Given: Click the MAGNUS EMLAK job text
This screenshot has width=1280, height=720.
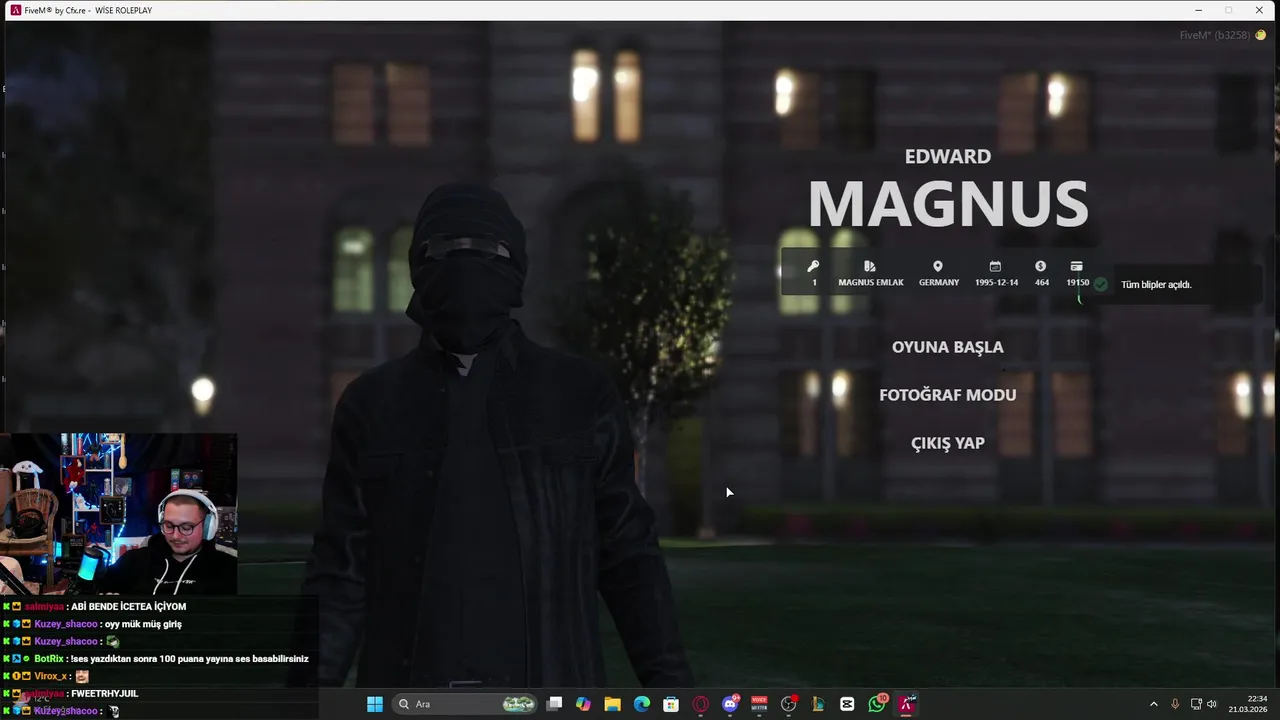Looking at the screenshot, I should [x=871, y=283].
